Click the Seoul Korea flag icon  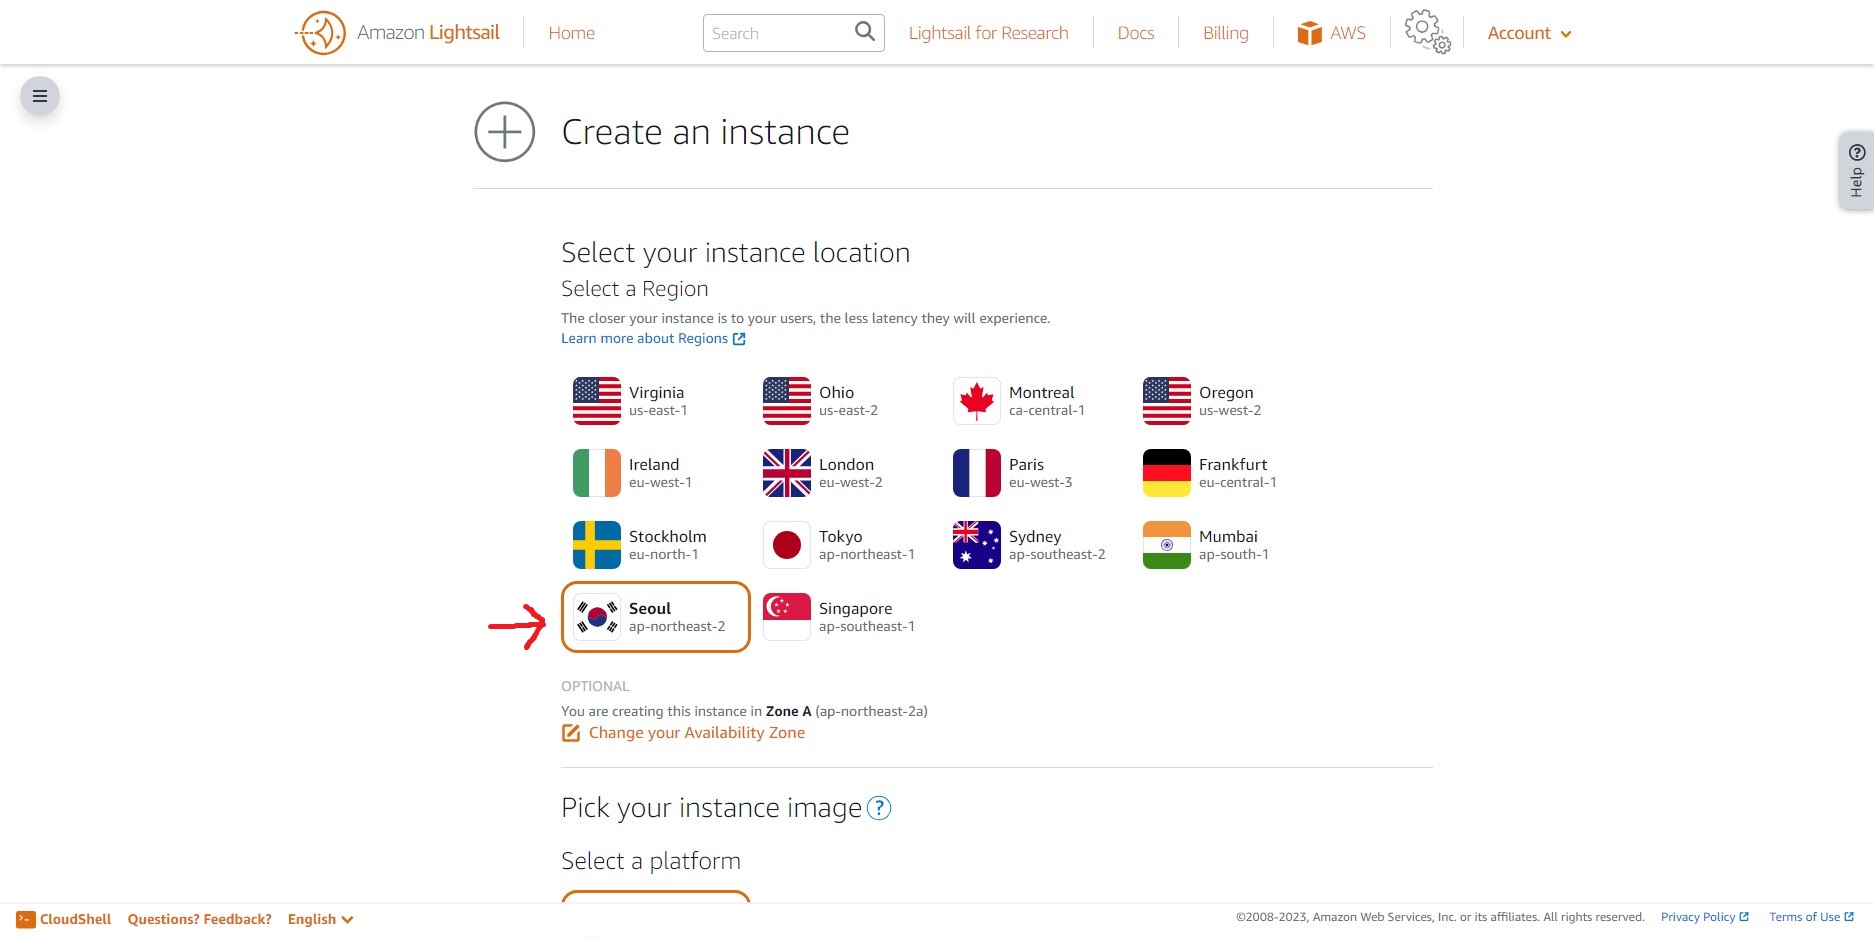[x=597, y=617]
